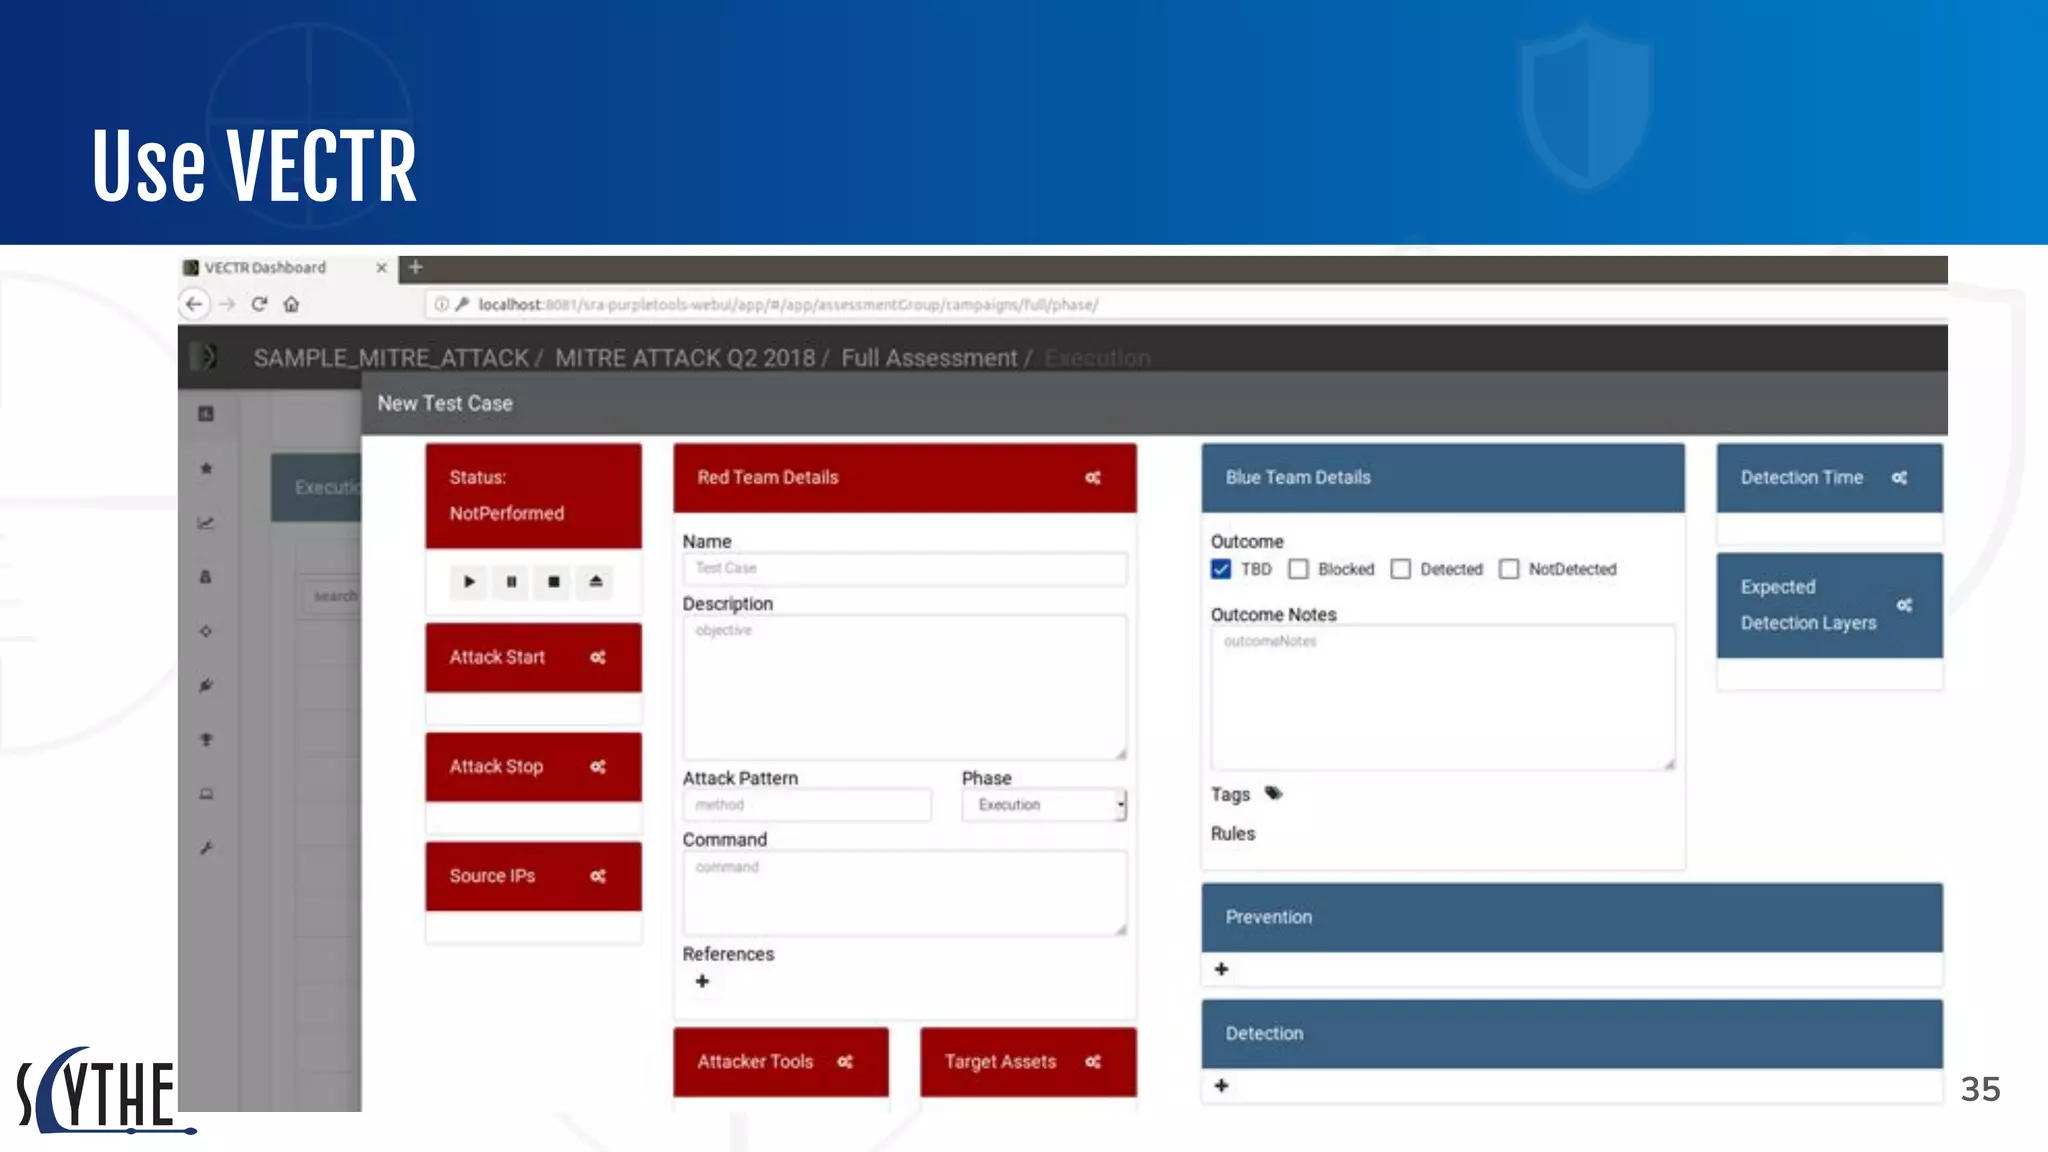Click the play button under Status
2048x1152 pixels.
click(x=469, y=581)
